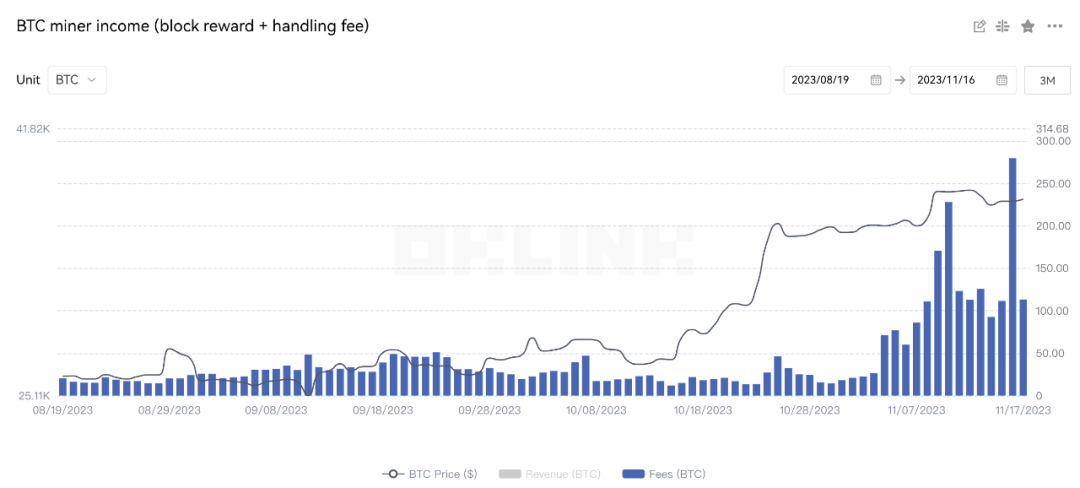Expand unit dropdown chevron arrow
The image size is (1080, 488).
[92, 80]
